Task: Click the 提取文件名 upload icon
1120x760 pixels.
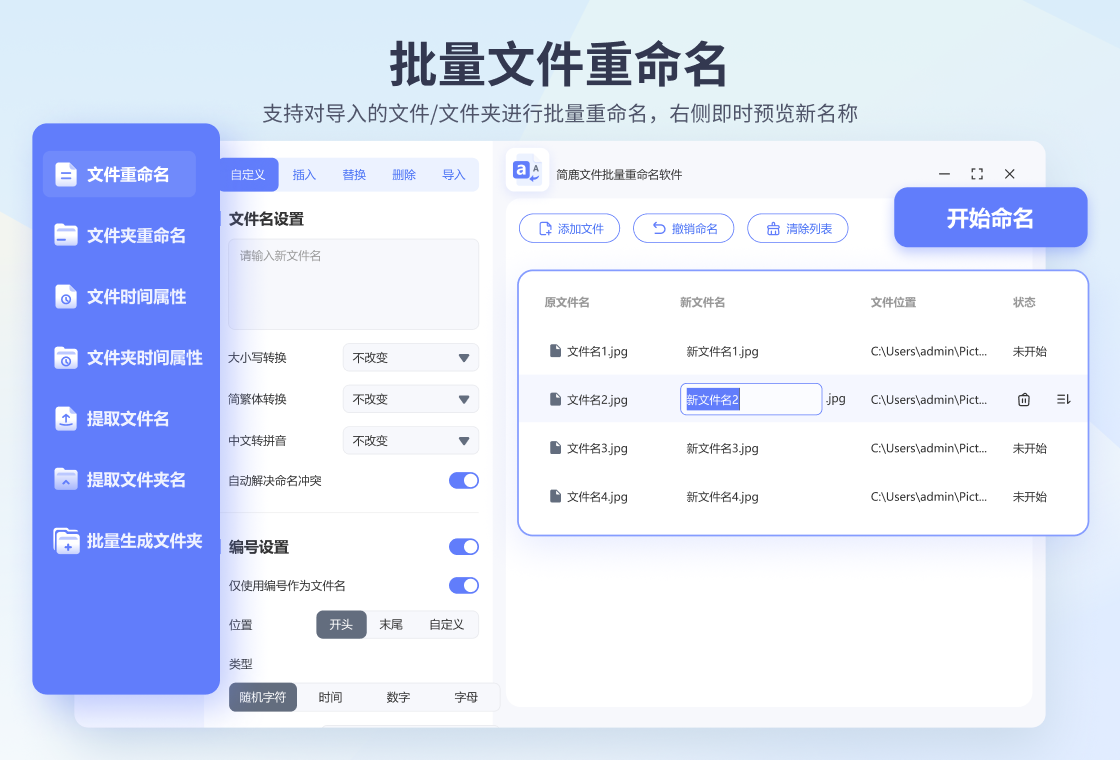Action: tap(66, 419)
